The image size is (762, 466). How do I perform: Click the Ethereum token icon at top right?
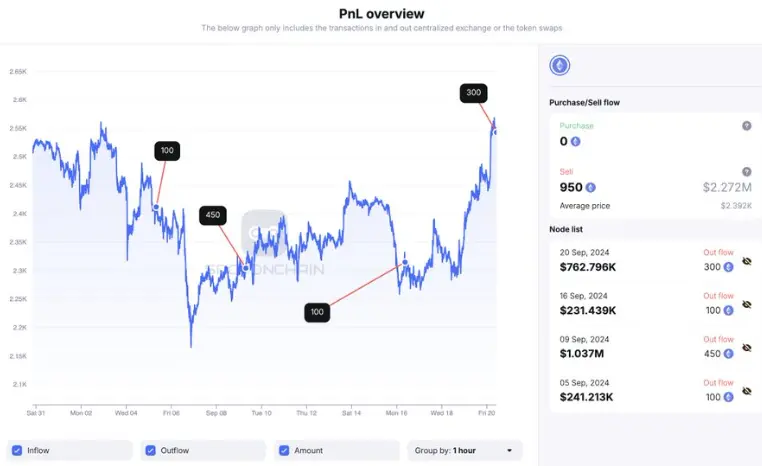point(559,66)
